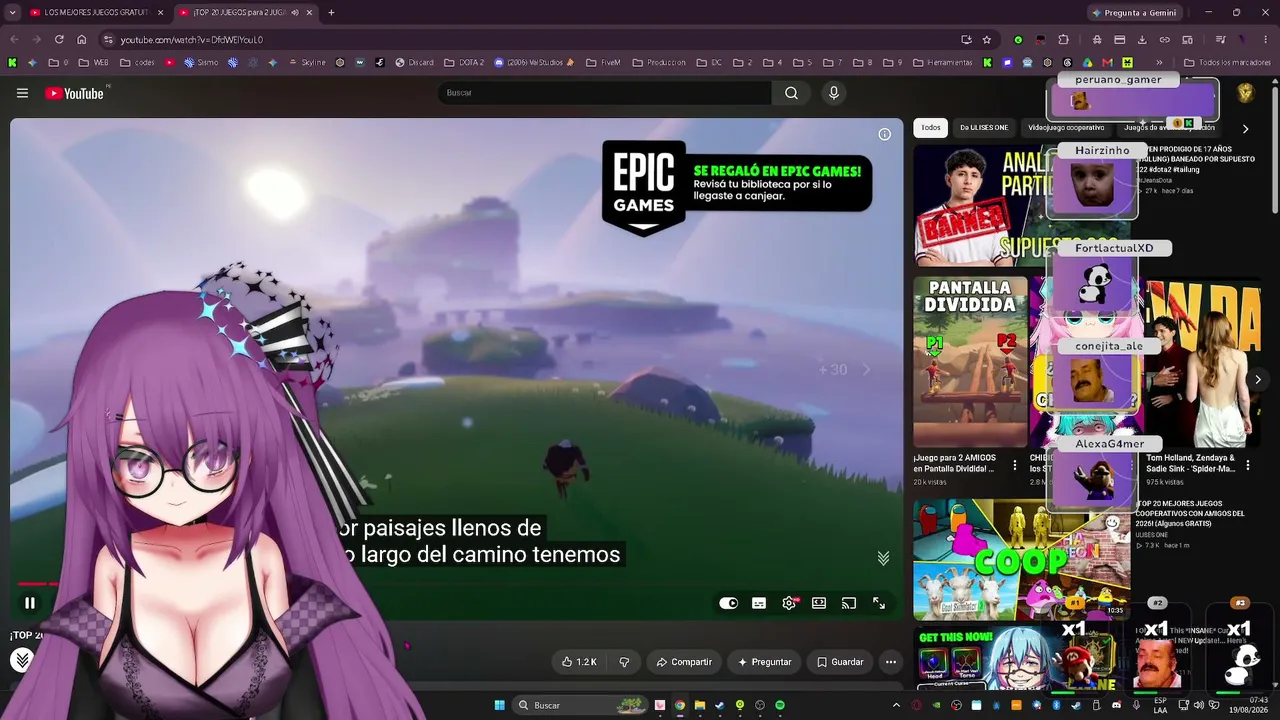Show more filter chips with arrow
Image resolution: width=1280 pixels, height=720 pixels.
1245,128
